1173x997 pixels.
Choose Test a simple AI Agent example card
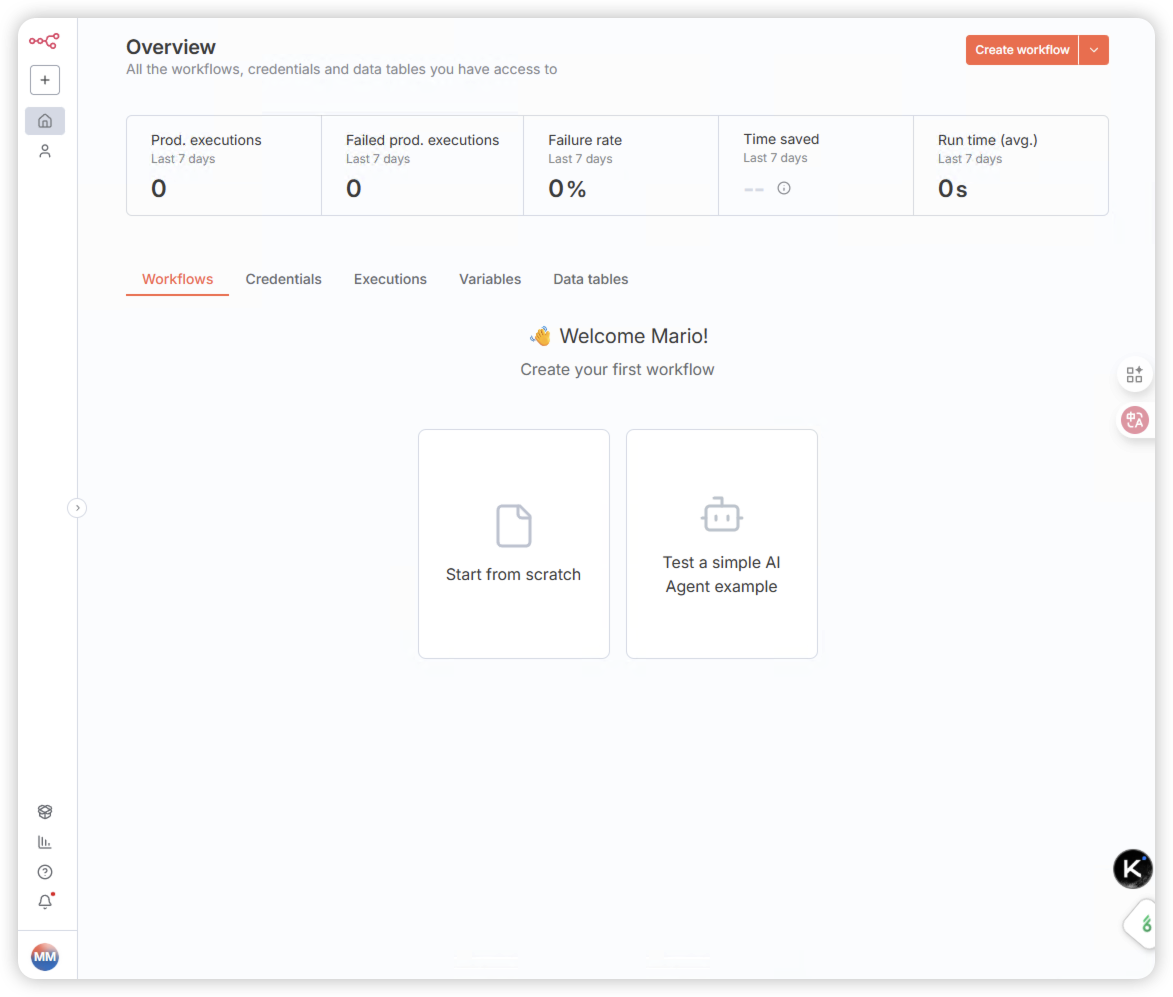[722, 544]
